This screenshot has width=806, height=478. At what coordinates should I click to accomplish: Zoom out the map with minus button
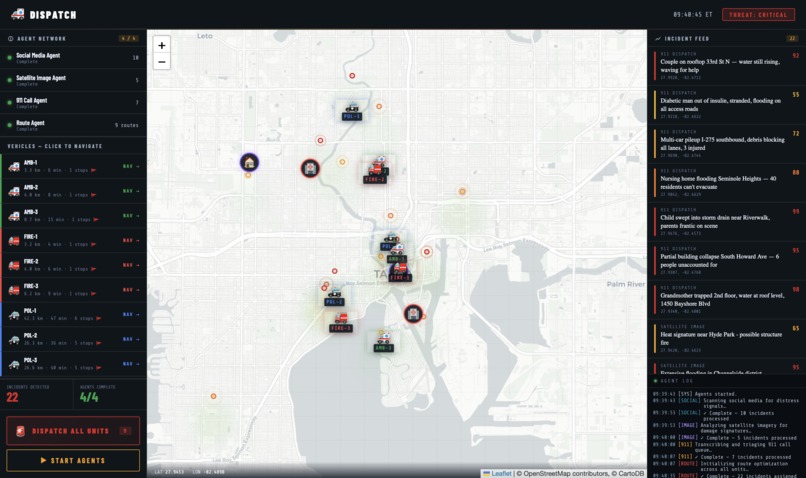tap(161, 62)
